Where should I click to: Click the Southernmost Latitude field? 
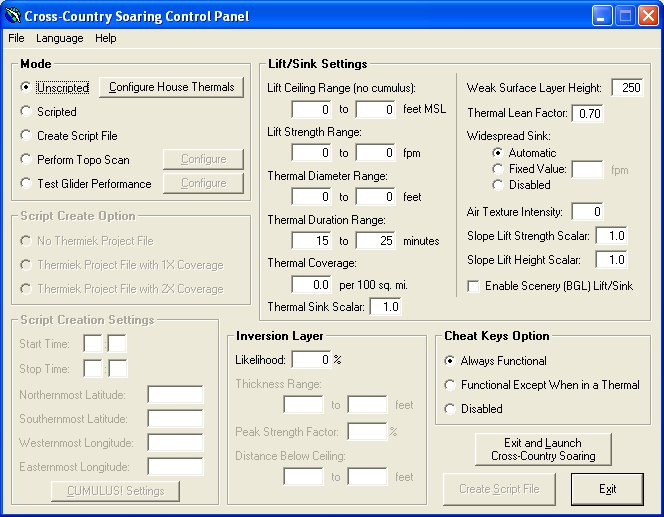(175, 418)
